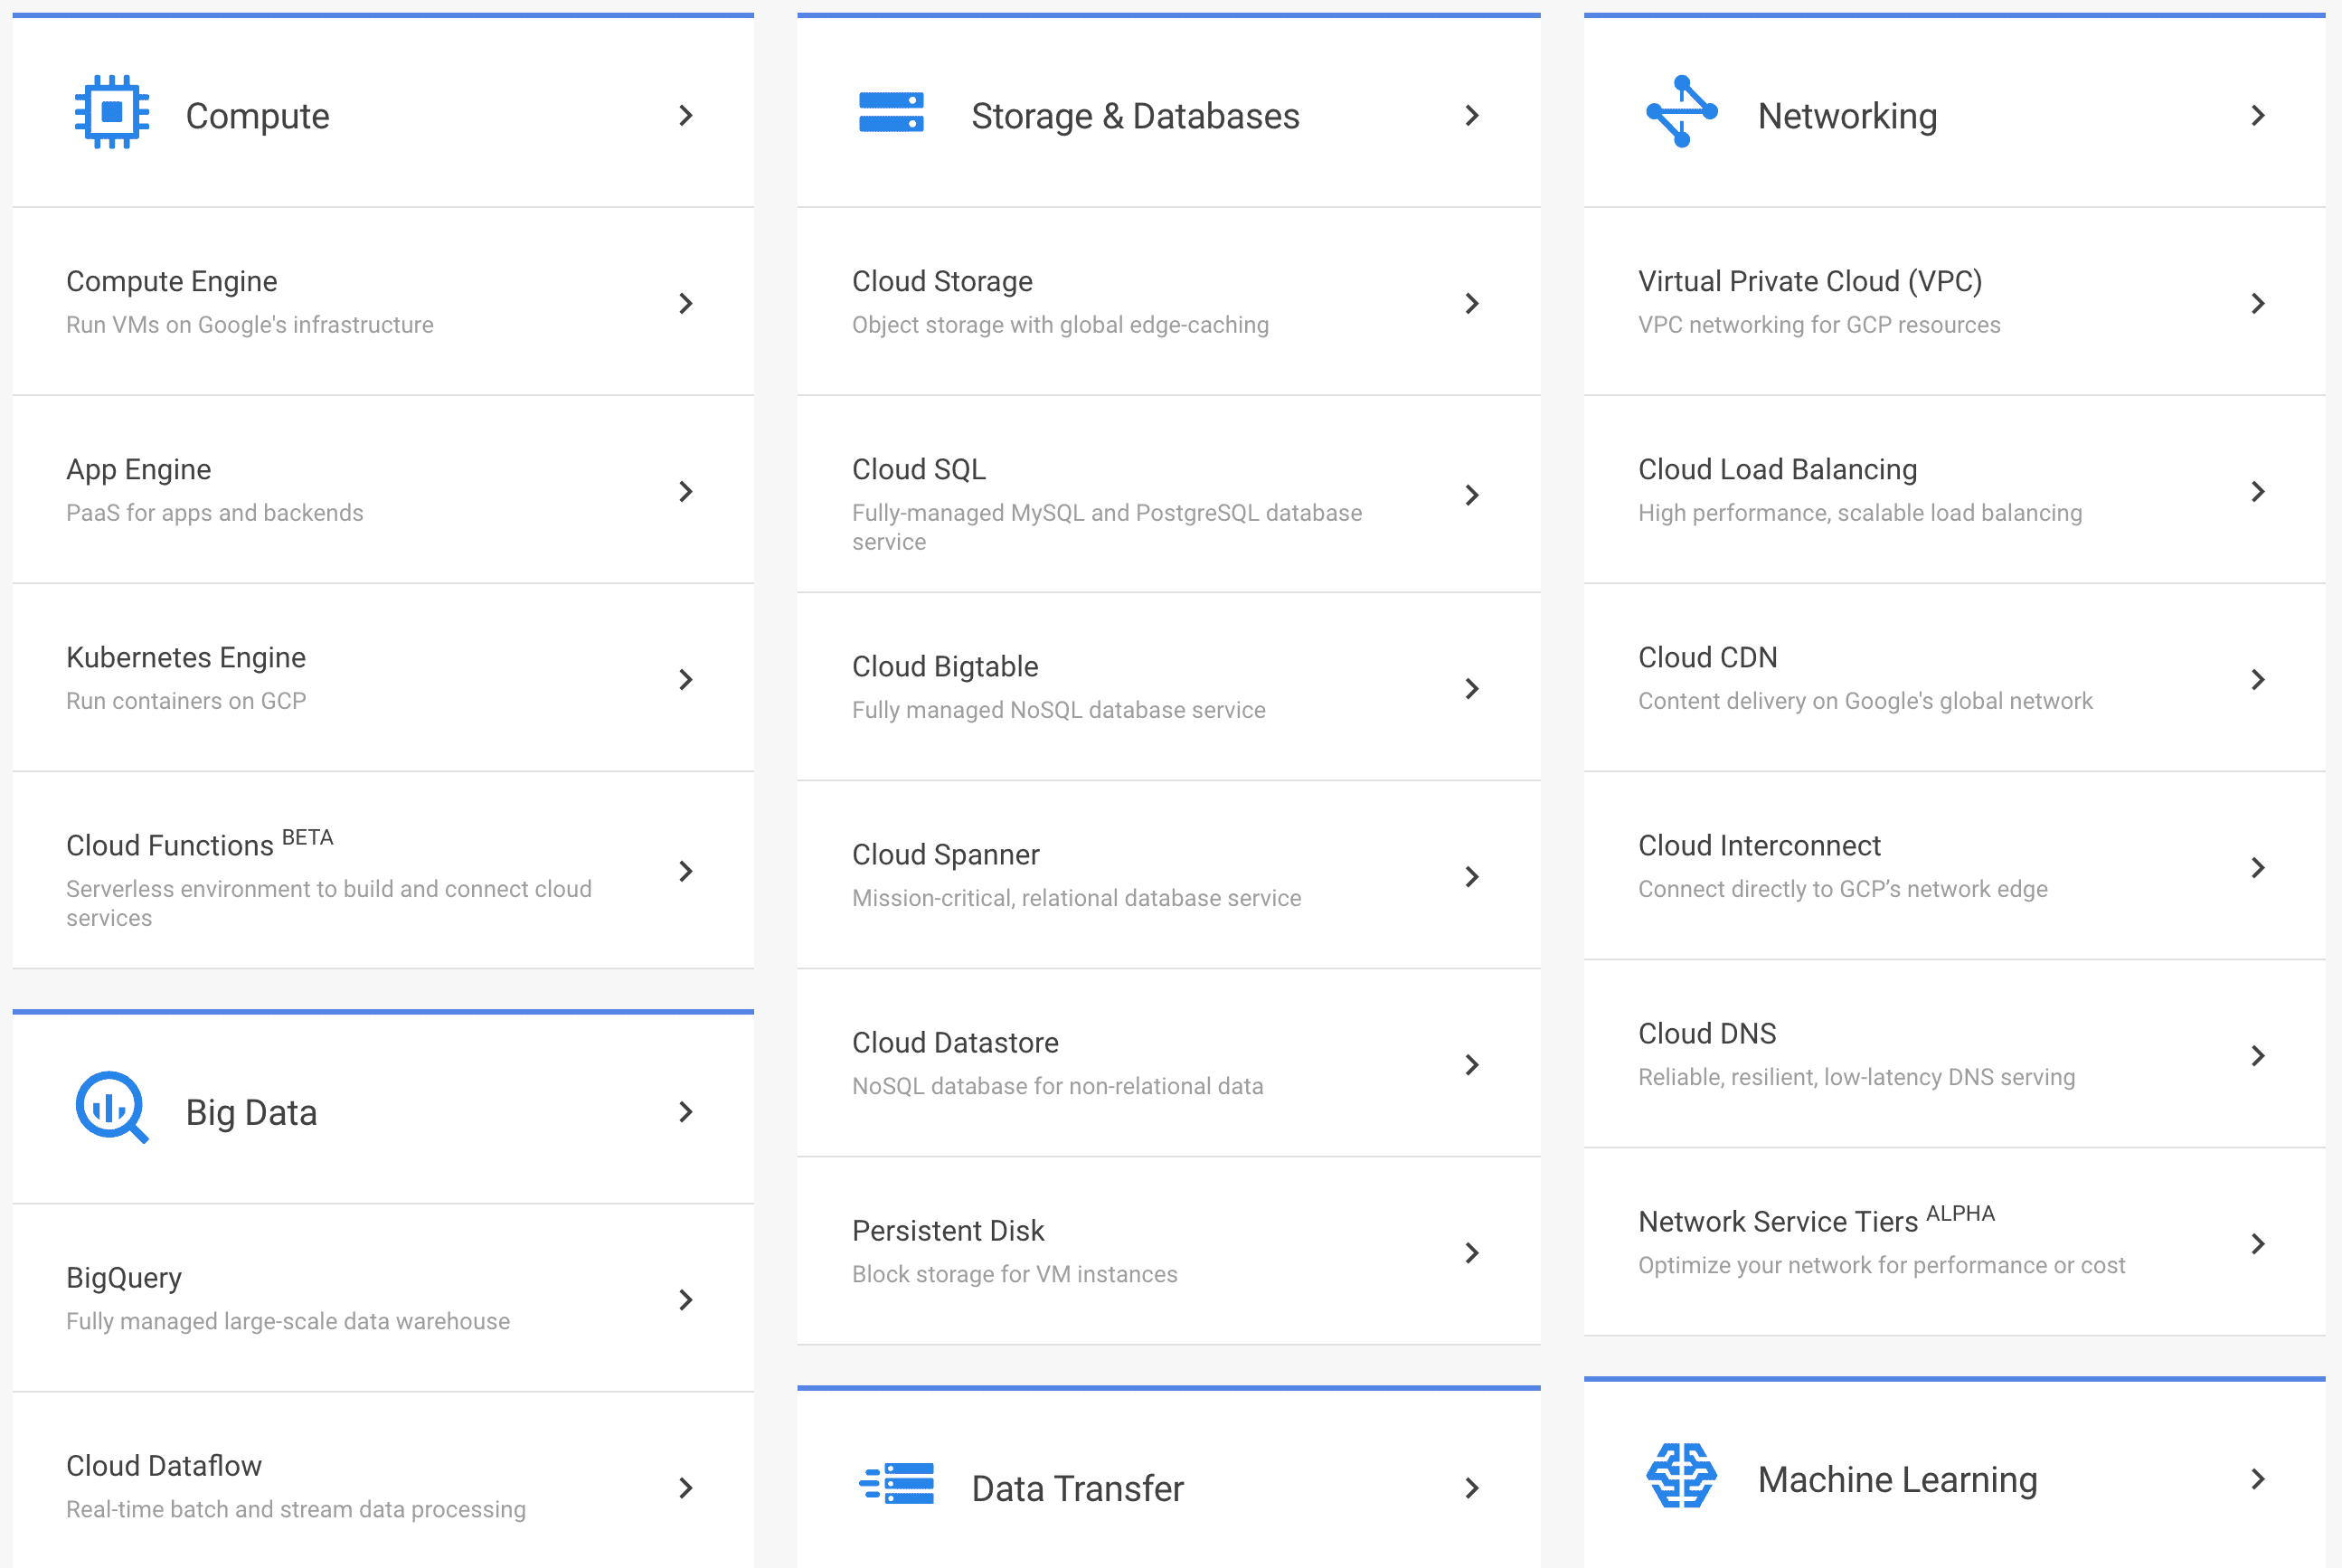The height and width of the screenshot is (1568, 2342).
Task: Click the Big Data magnifier icon
Action: [112, 1108]
